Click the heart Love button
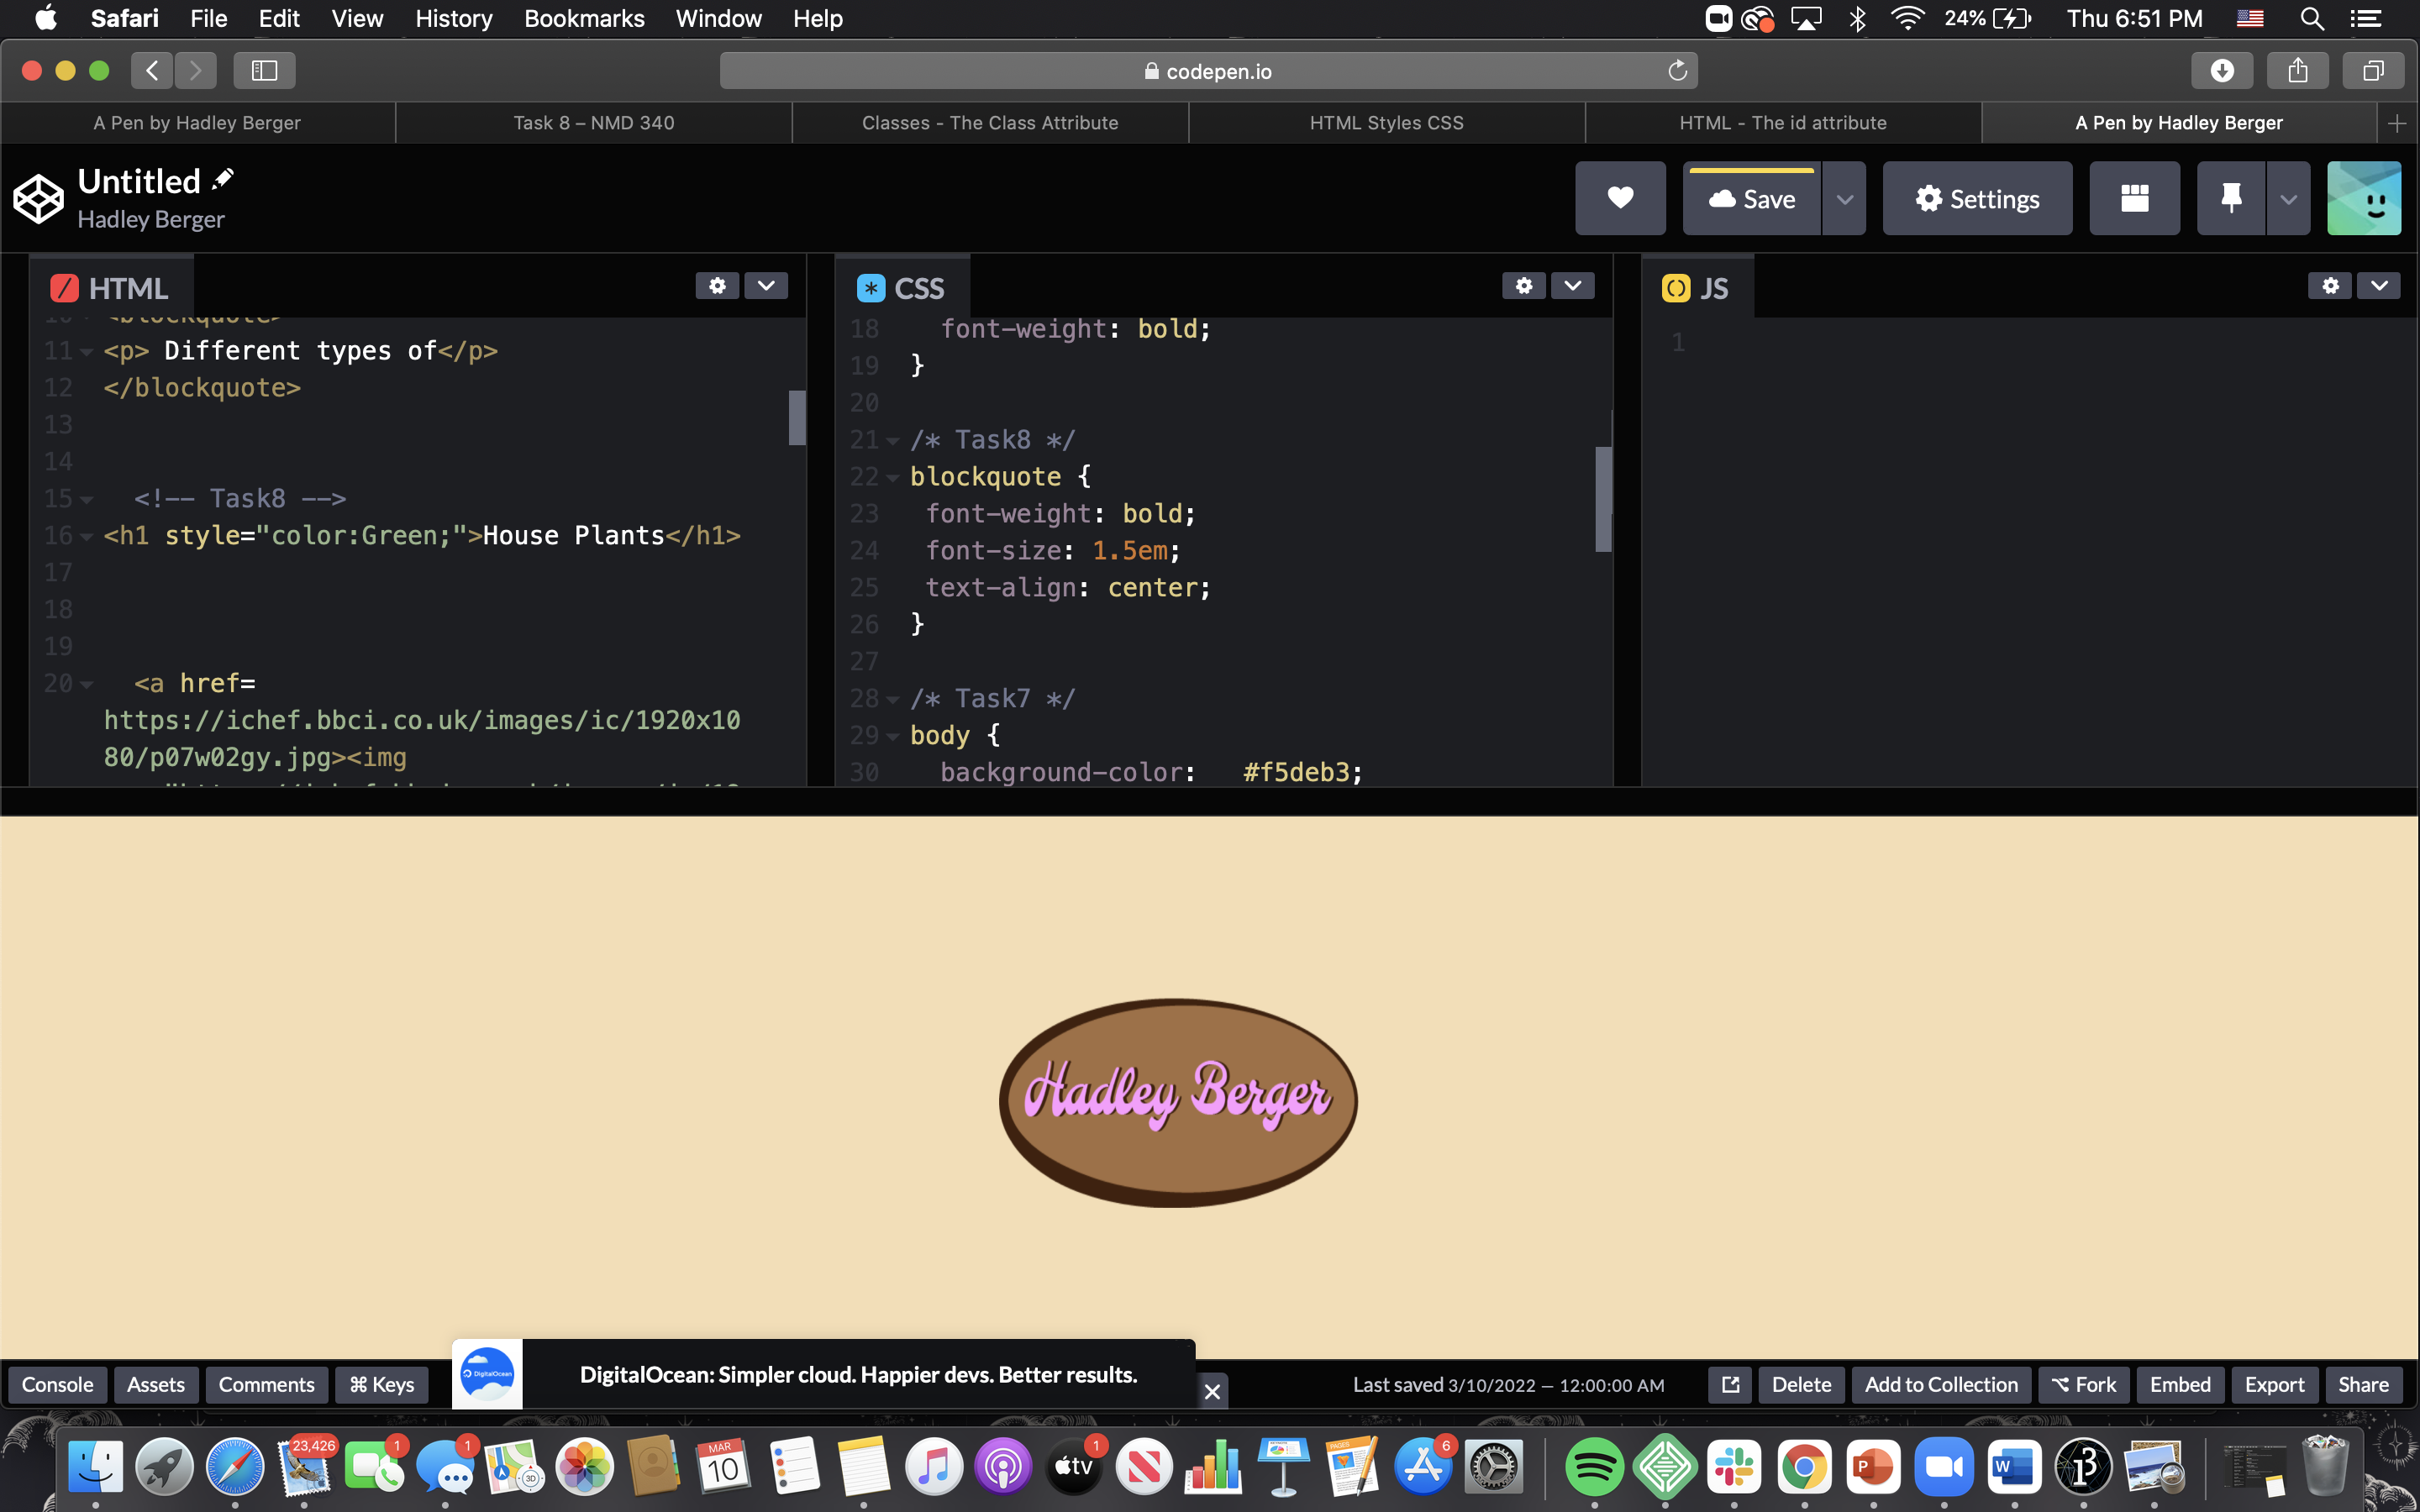The width and height of the screenshot is (2420, 1512). click(x=1620, y=198)
